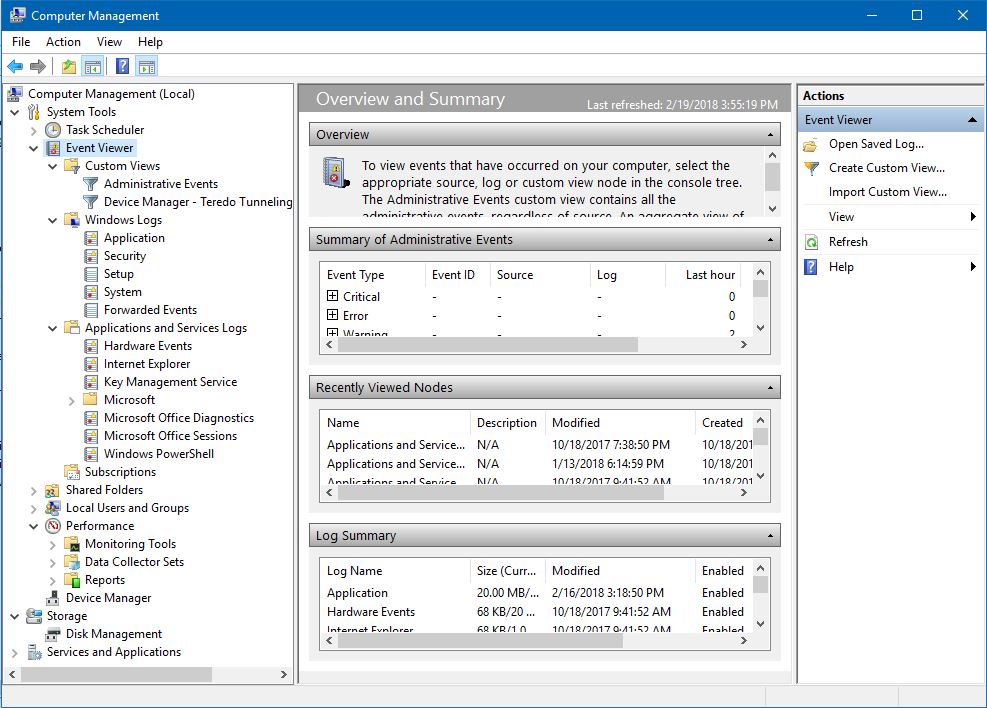987x708 pixels.
Task: Click Open Saved Log action
Action: 875,144
